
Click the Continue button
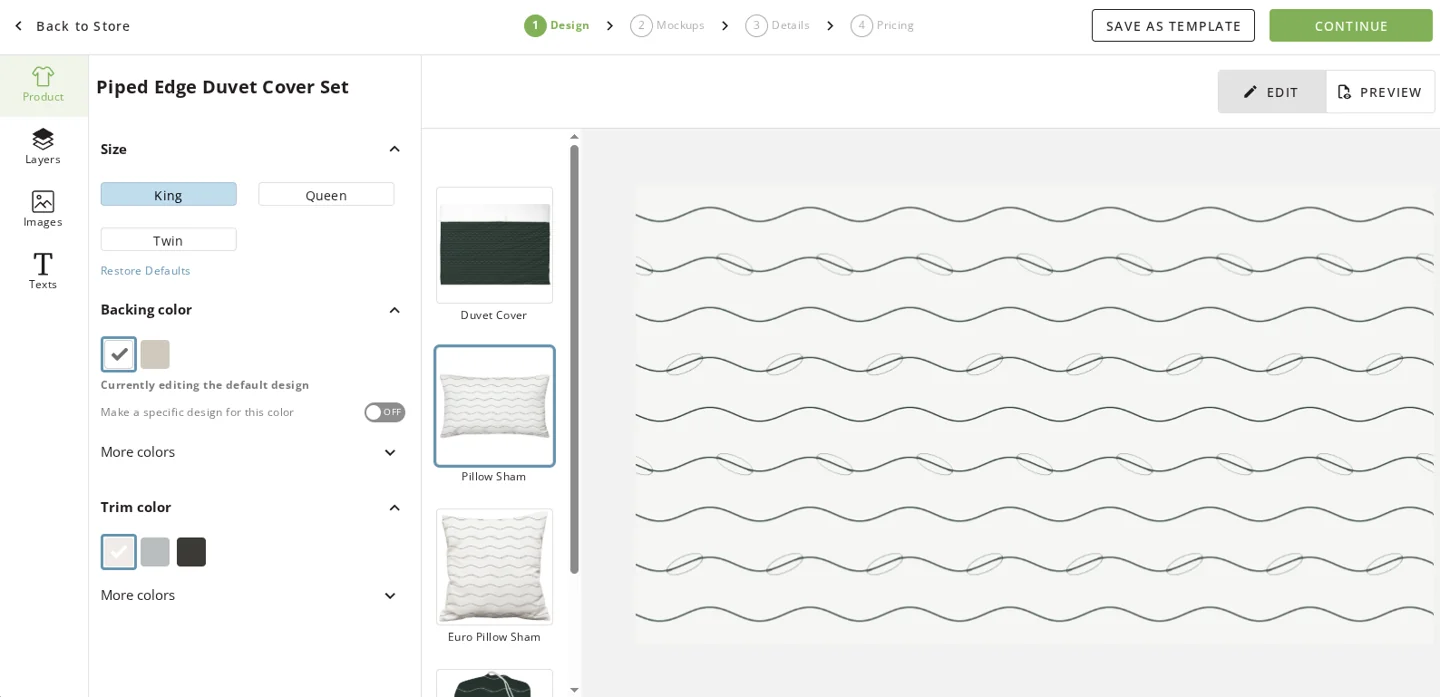point(1351,26)
